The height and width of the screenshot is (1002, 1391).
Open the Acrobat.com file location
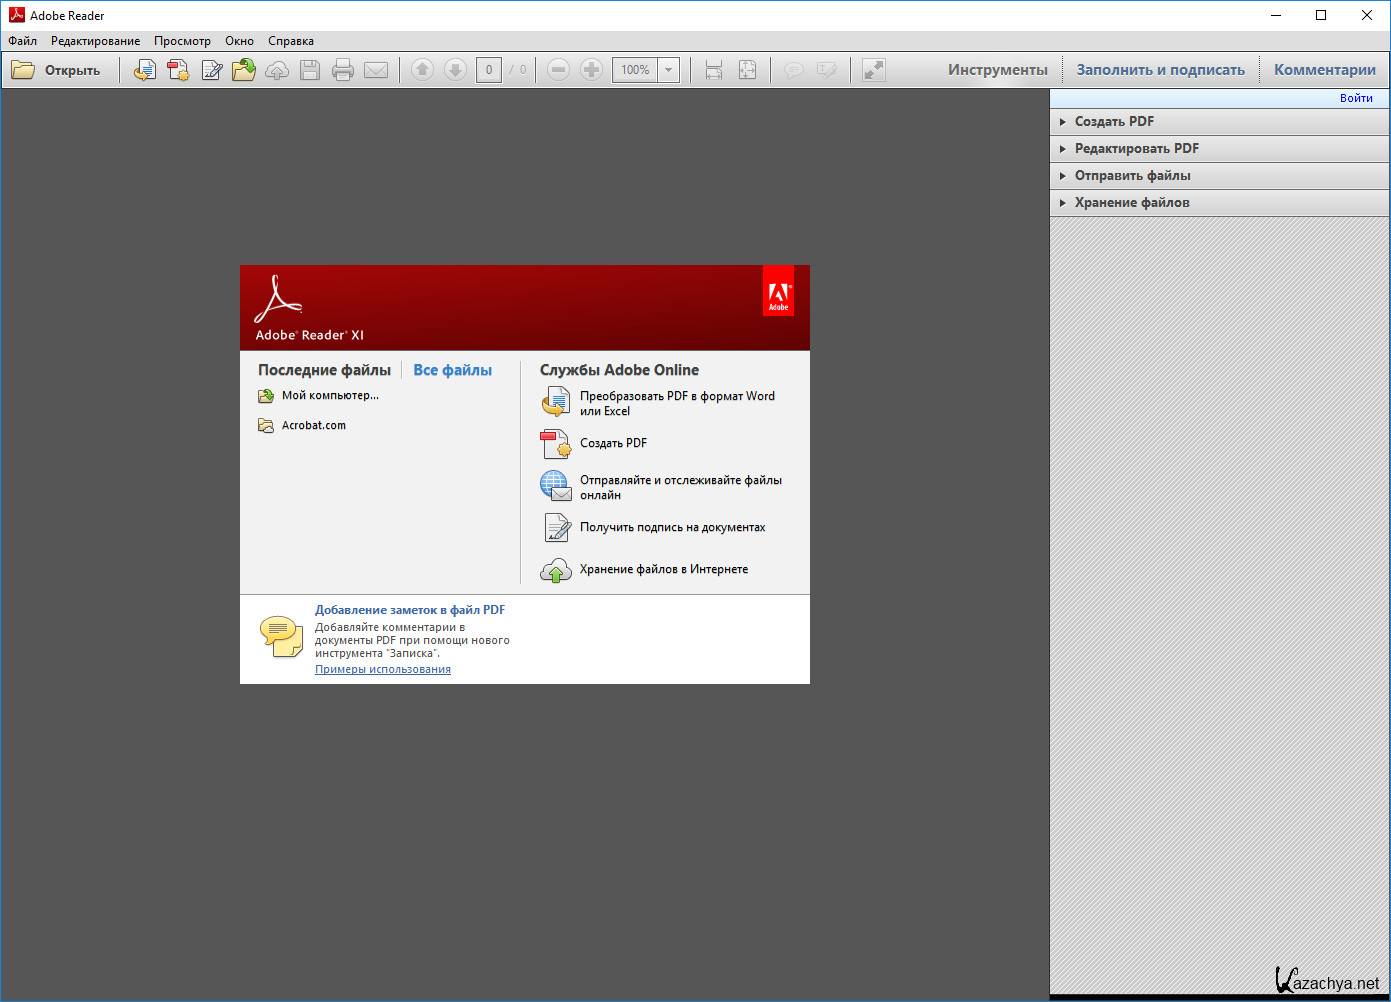pyautogui.click(x=314, y=425)
